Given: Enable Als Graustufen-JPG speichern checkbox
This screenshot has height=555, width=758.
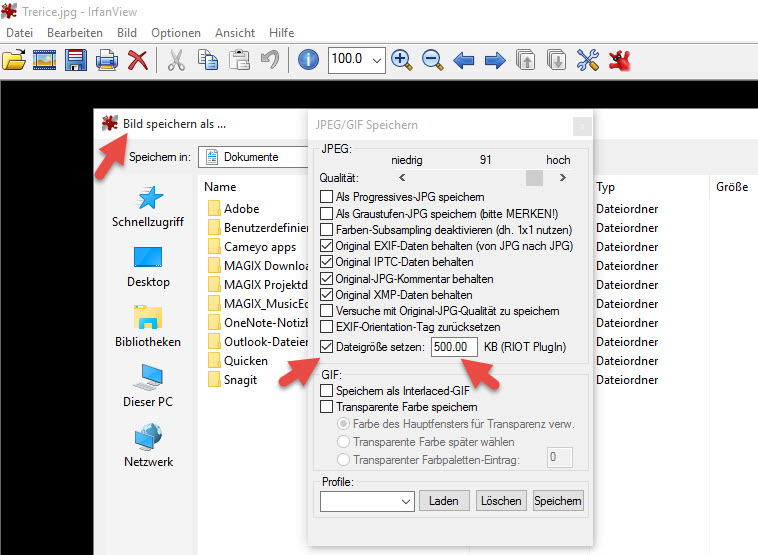Looking at the screenshot, I should [327, 214].
